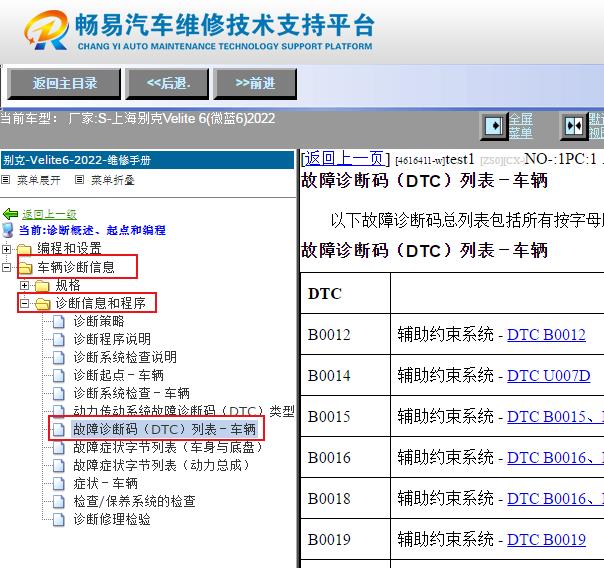
Task: Open the 检查/保养系统的检查 document icon
Action: [x=59, y=501]
